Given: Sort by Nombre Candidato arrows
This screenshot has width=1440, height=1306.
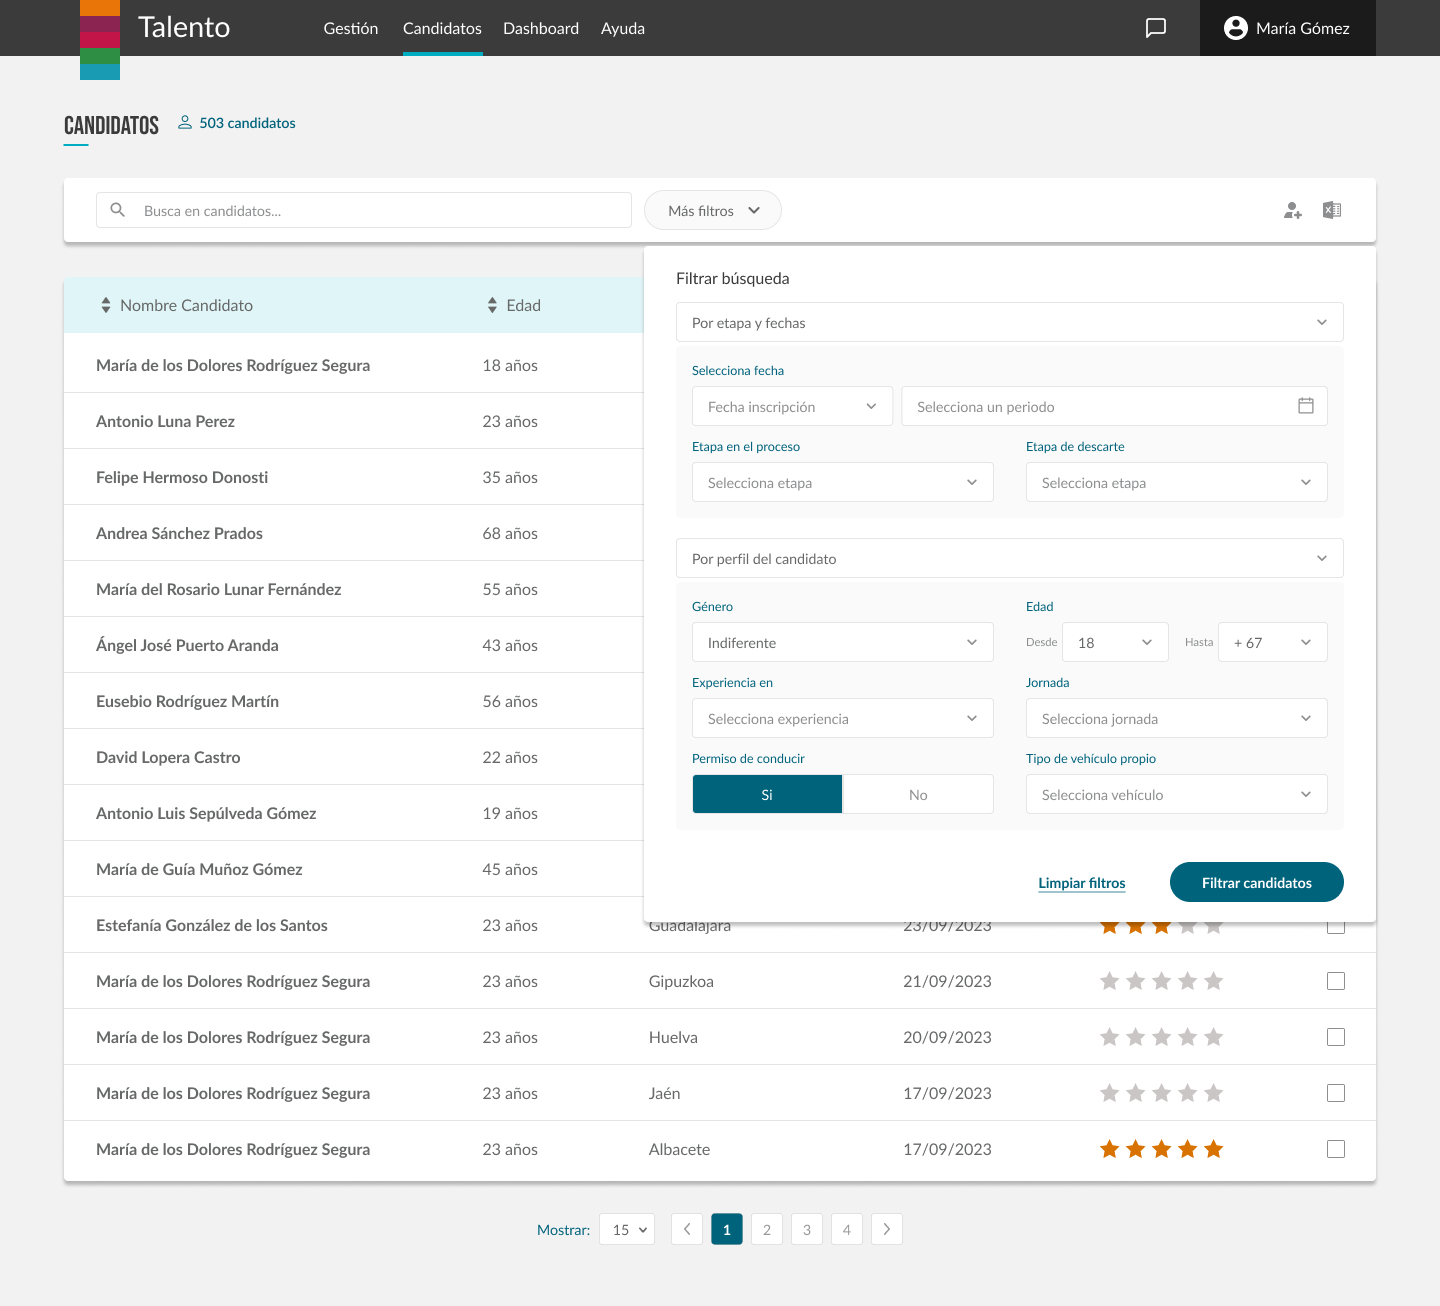Looking at the screenshot, I should [106, 306].
